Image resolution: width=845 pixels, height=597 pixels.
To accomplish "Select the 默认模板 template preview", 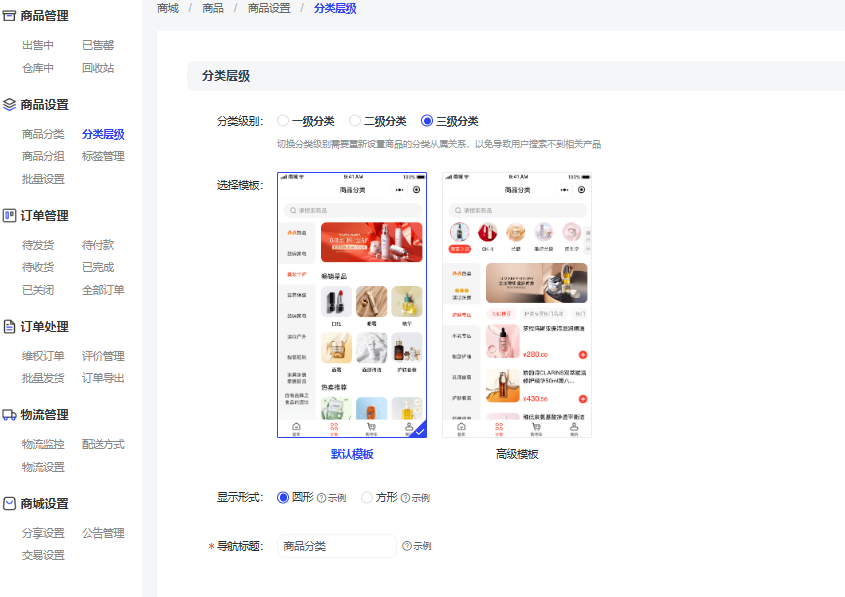I will coord(352,305).
